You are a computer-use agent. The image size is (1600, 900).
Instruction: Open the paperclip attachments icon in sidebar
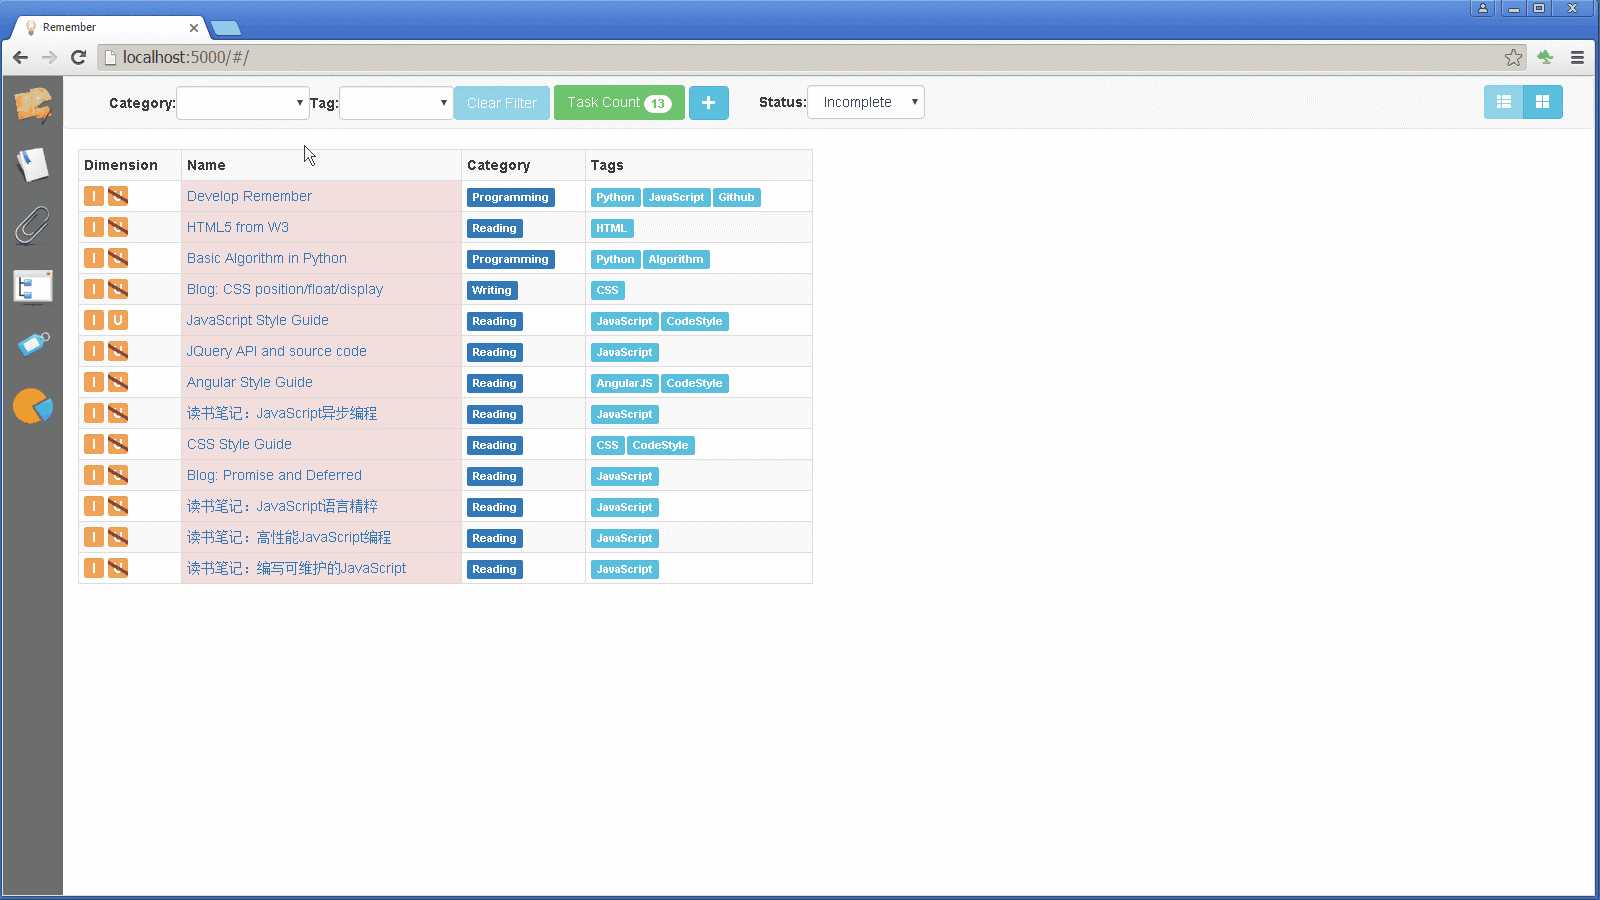point(32,225)
